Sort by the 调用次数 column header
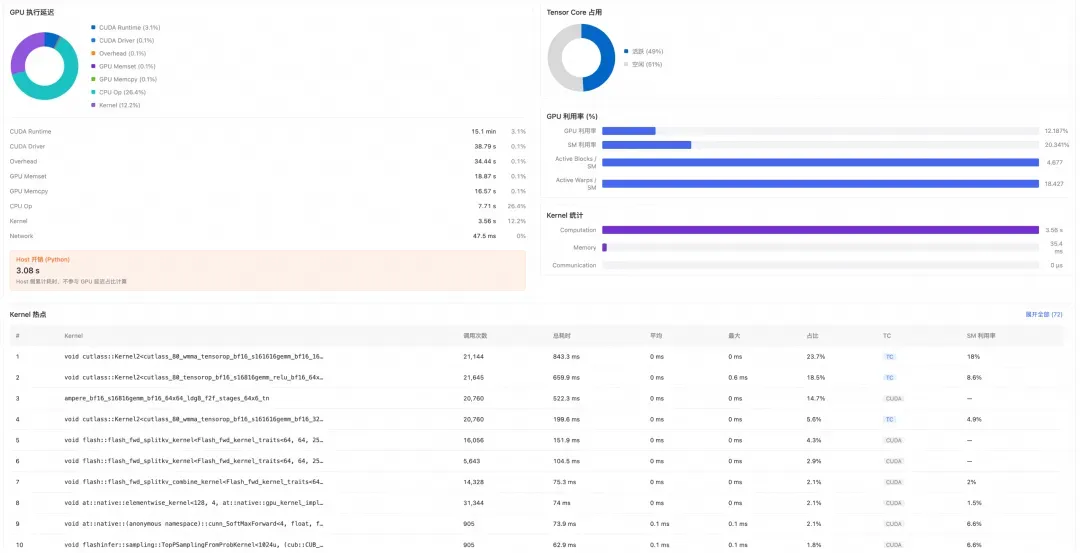This screenshot has width=1080, height=553. pos(475,336)
